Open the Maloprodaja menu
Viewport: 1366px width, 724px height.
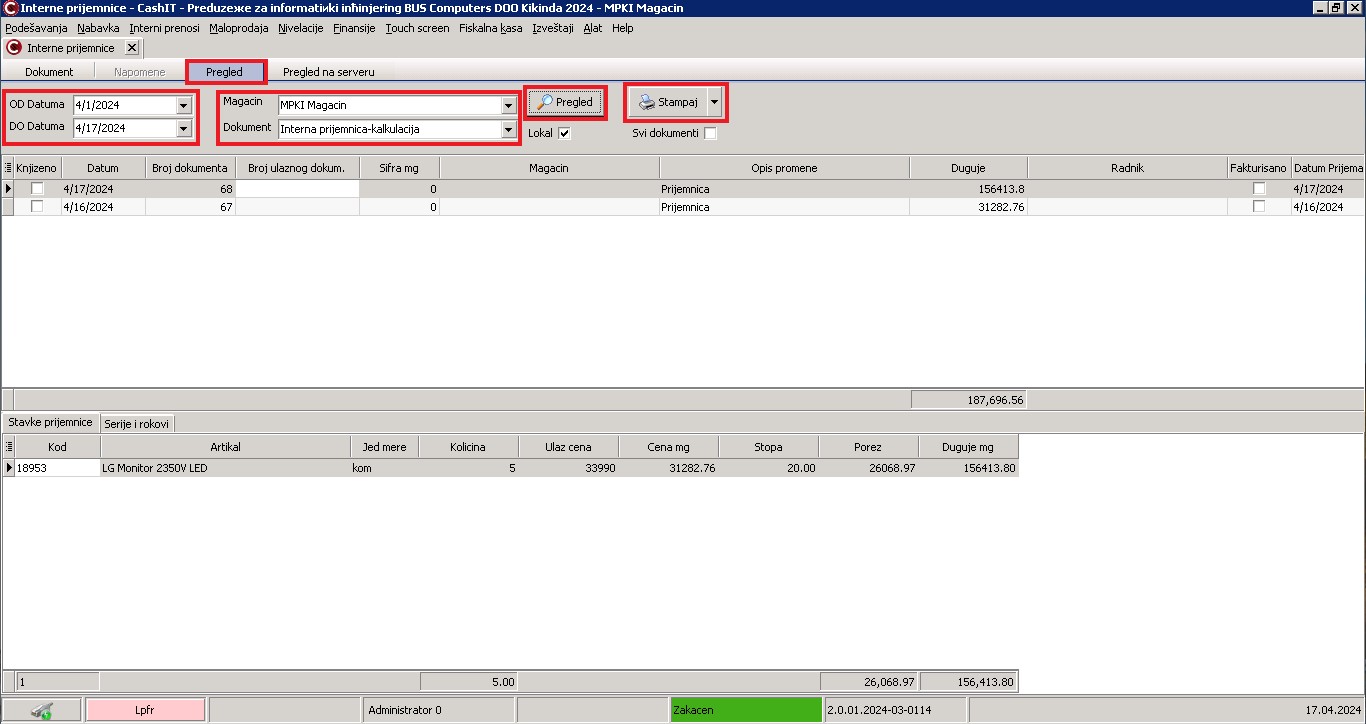[x=240, y=28]
